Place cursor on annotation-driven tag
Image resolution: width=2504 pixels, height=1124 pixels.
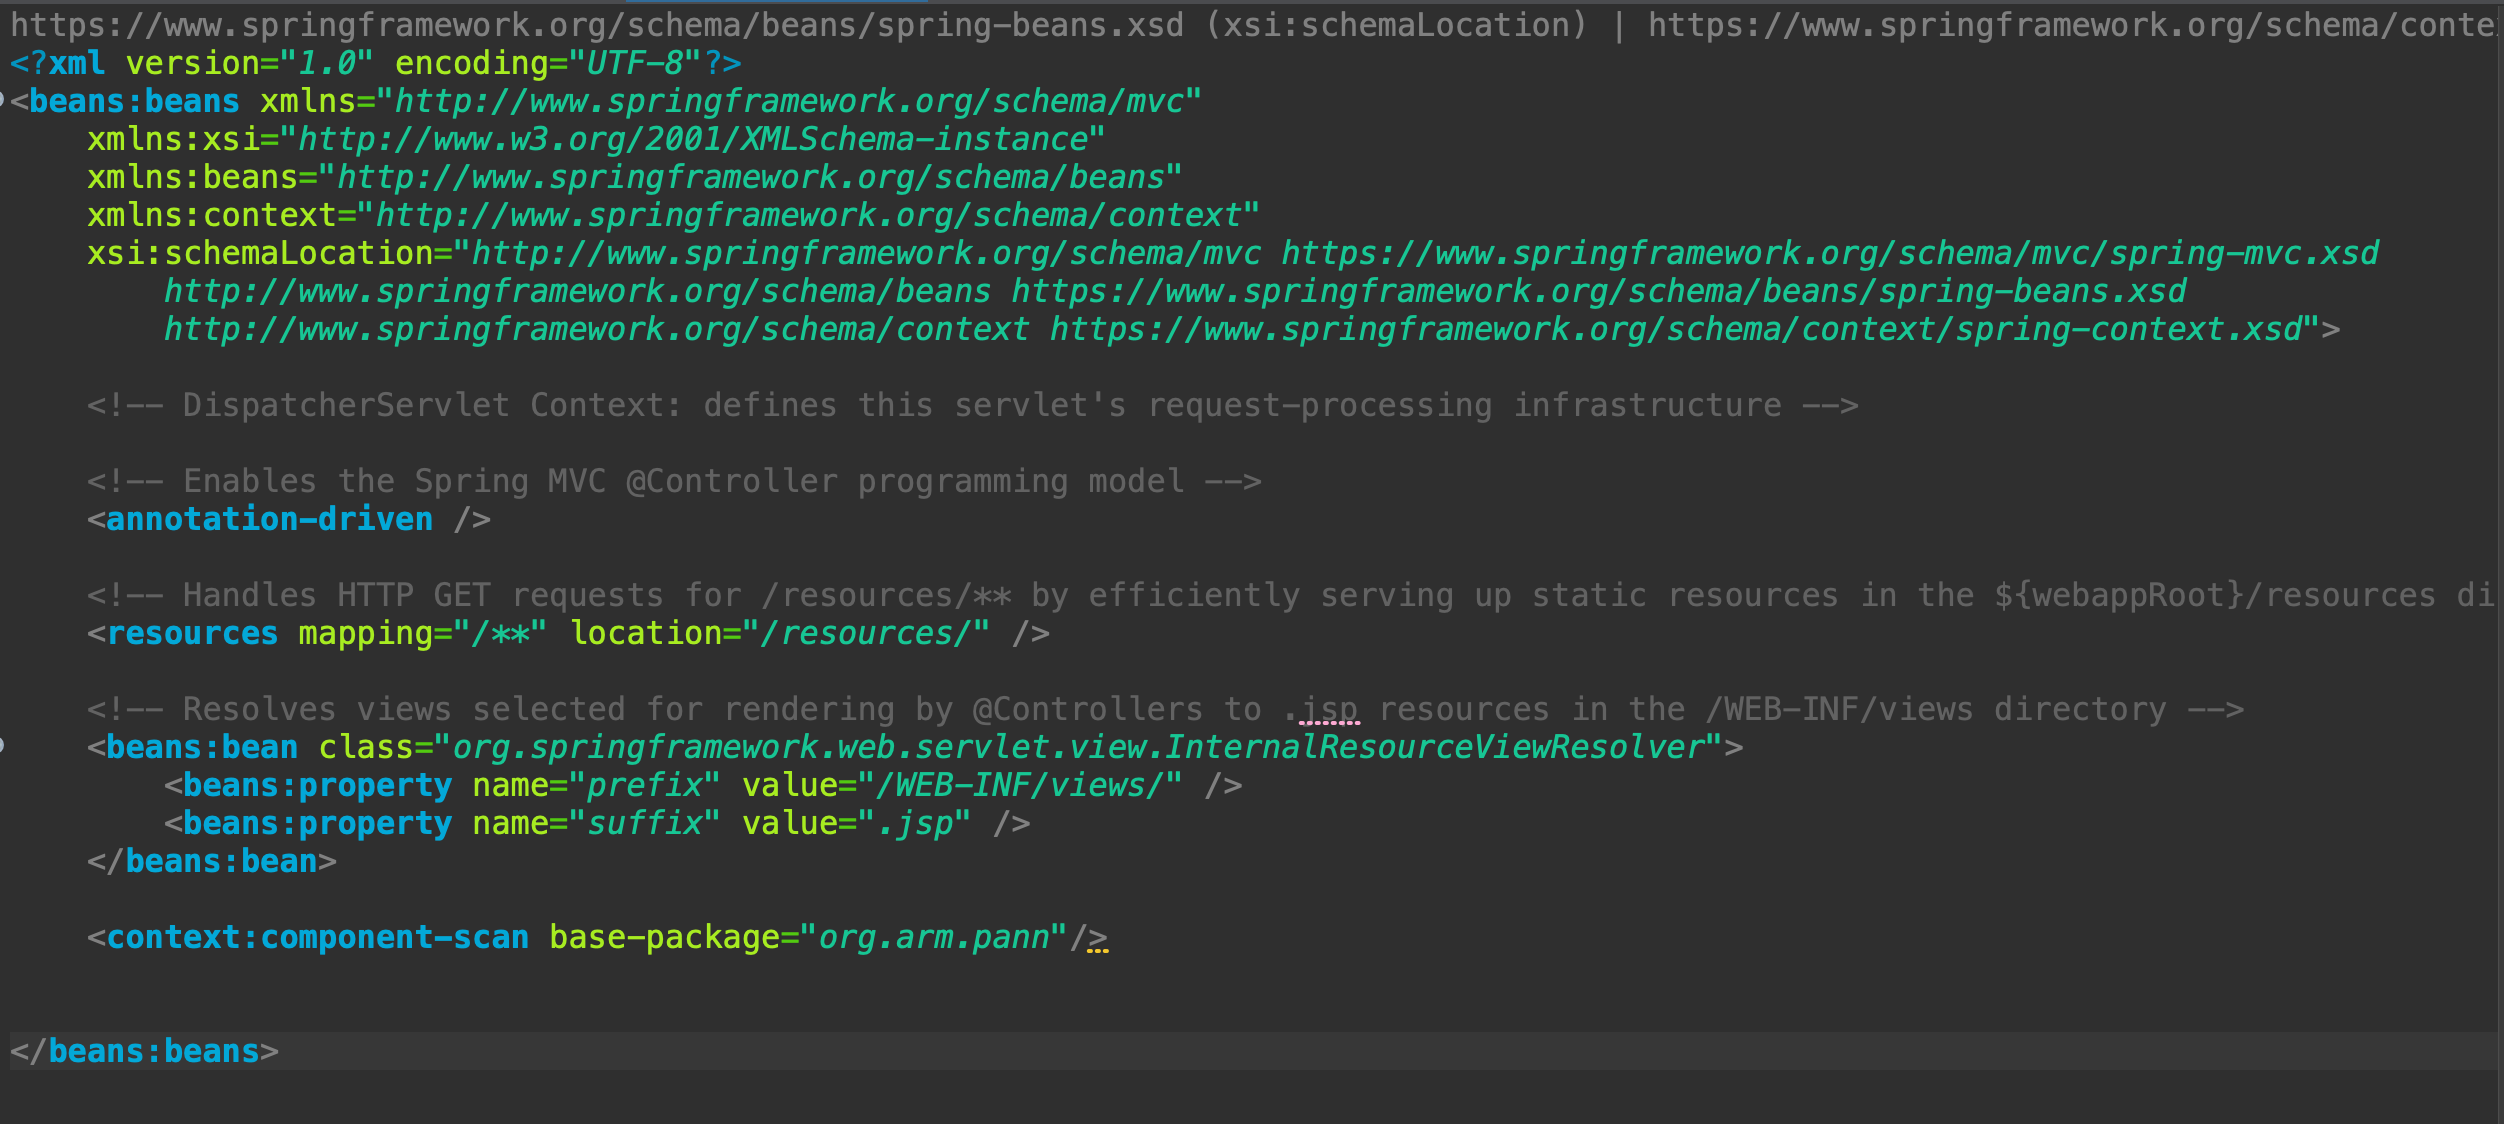[269, 520]
